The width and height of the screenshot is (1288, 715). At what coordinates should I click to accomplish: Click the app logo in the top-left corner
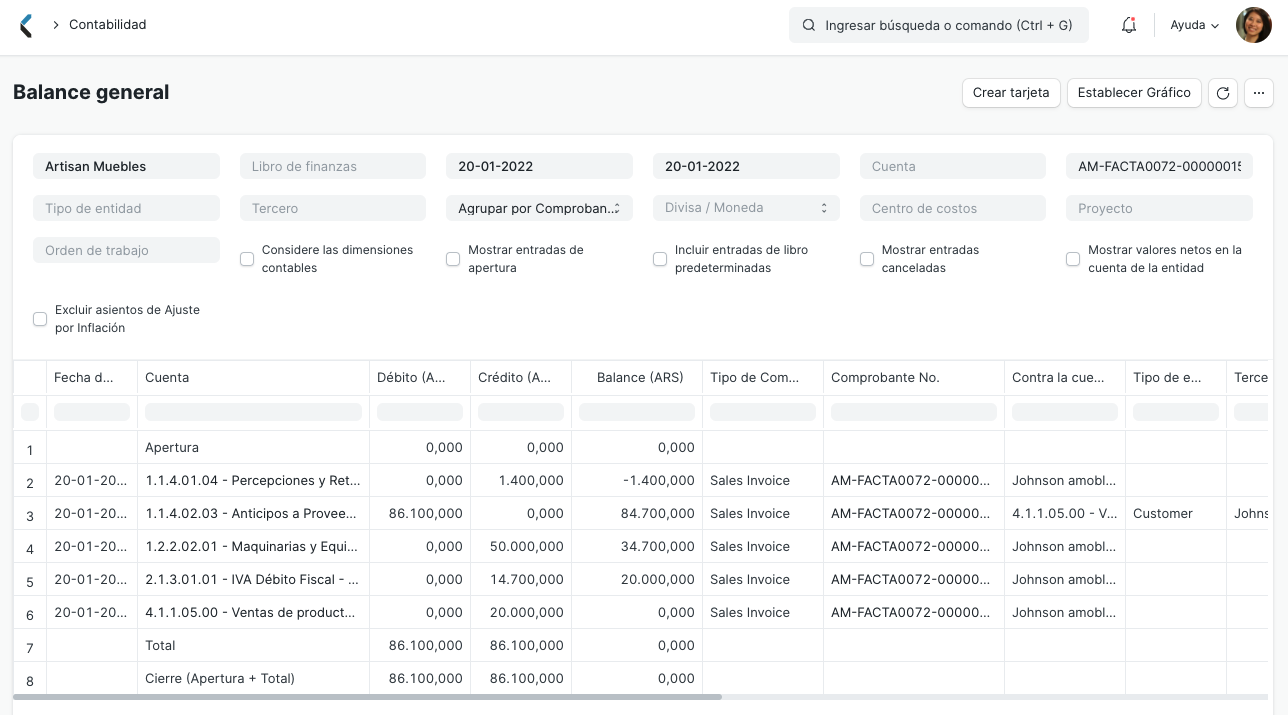point(26,25)
